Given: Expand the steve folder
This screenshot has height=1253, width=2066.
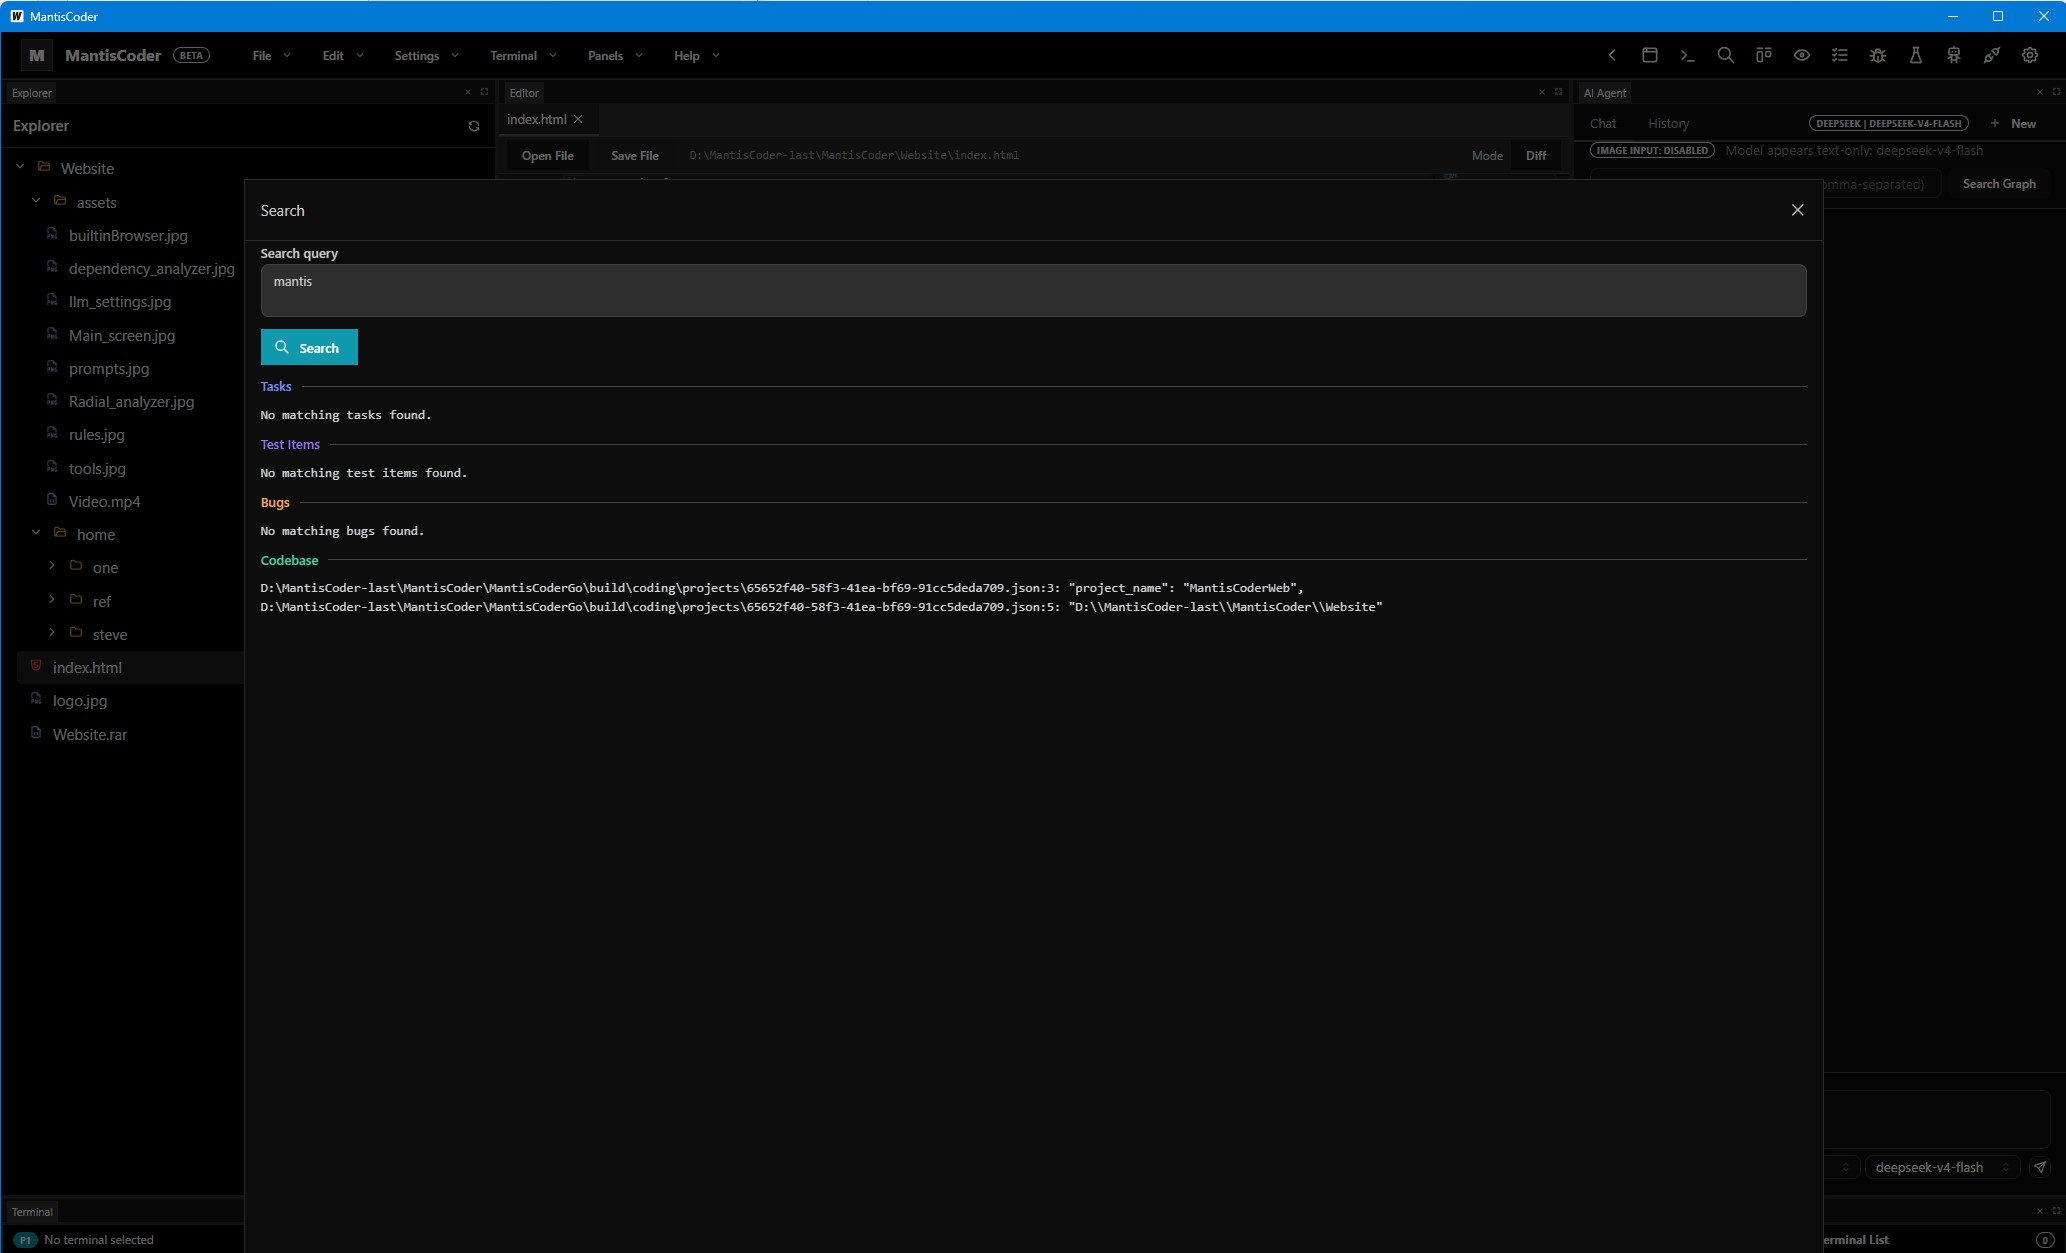Looking at the screenshot, I should [x=52, y=633].
